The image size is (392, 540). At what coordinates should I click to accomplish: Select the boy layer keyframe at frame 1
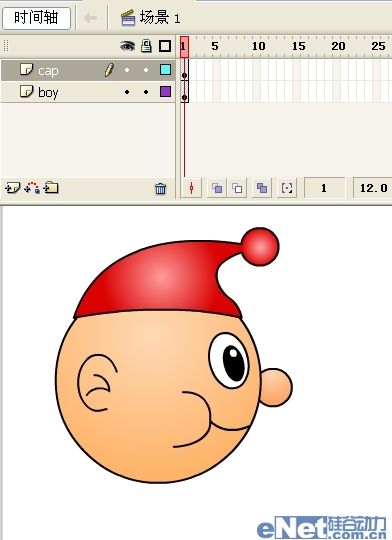(185, 92)
